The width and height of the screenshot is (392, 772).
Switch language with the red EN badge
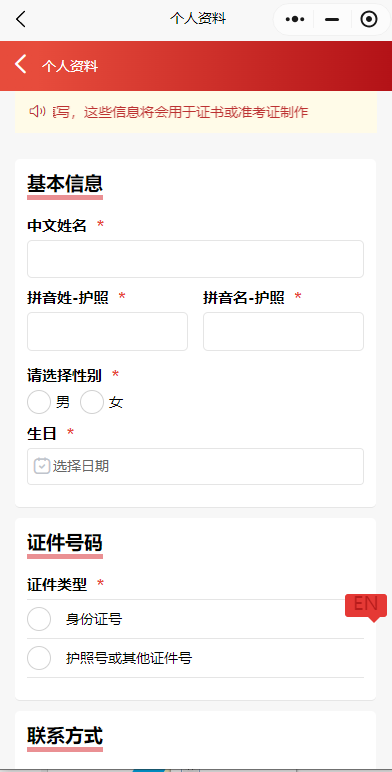(366, 606)
